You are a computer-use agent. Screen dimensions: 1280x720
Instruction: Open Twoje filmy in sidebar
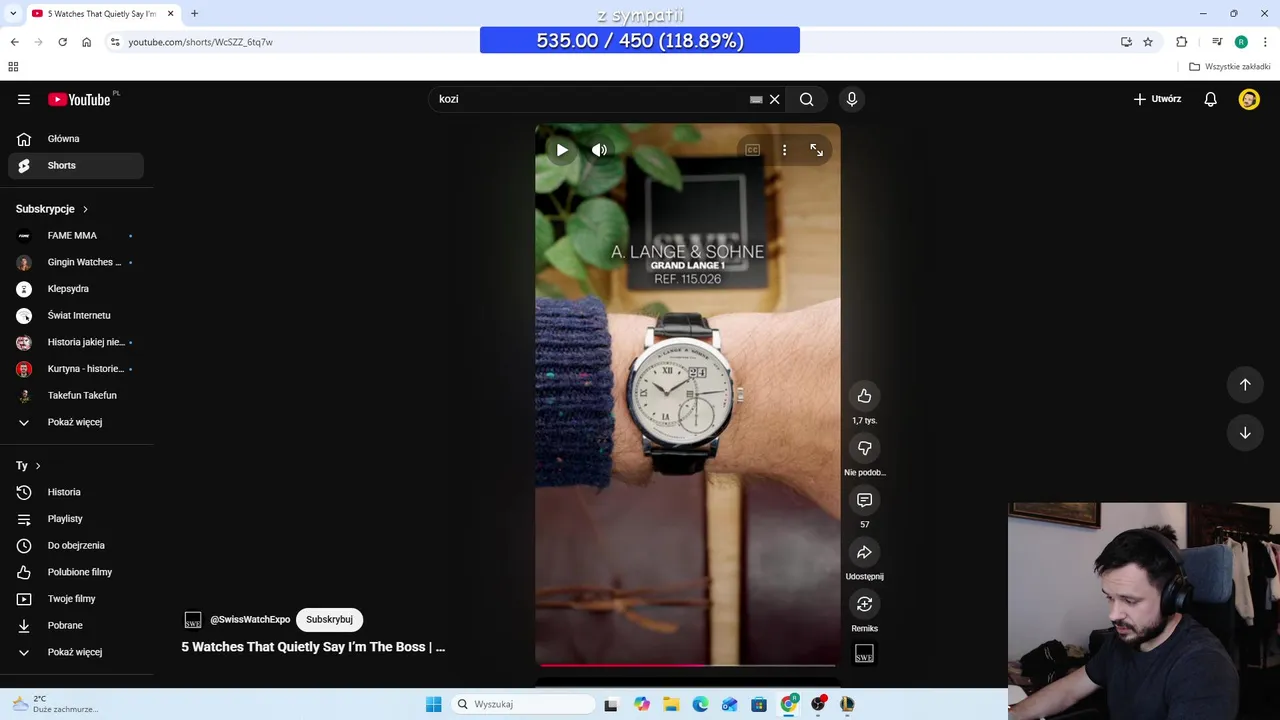click(x=76, y=599)
